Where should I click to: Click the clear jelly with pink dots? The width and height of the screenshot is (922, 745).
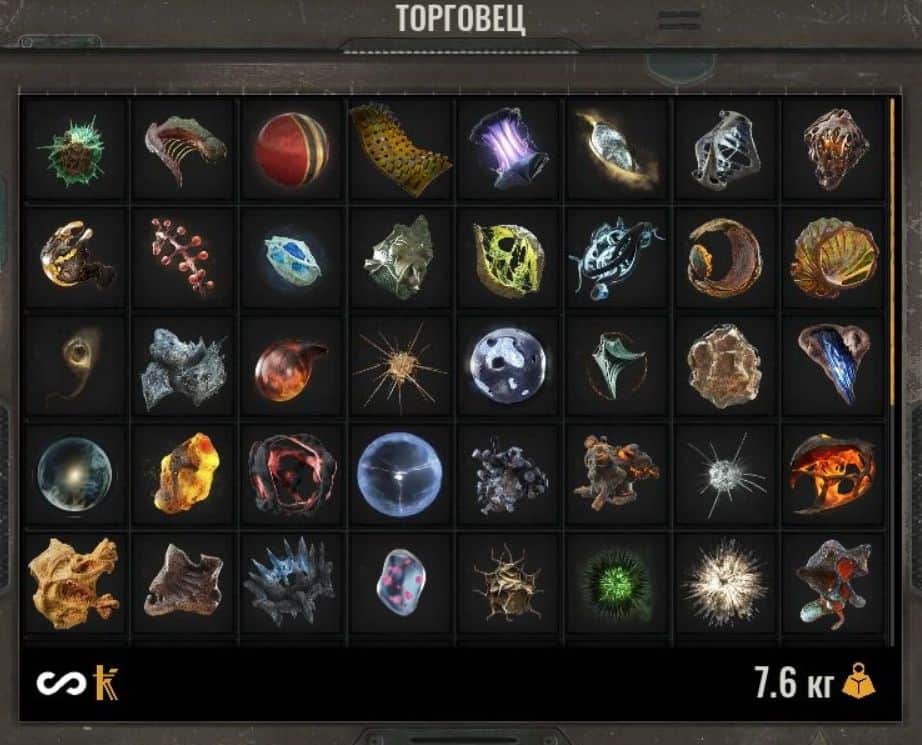pyautogui.click(x=401, y=582)
